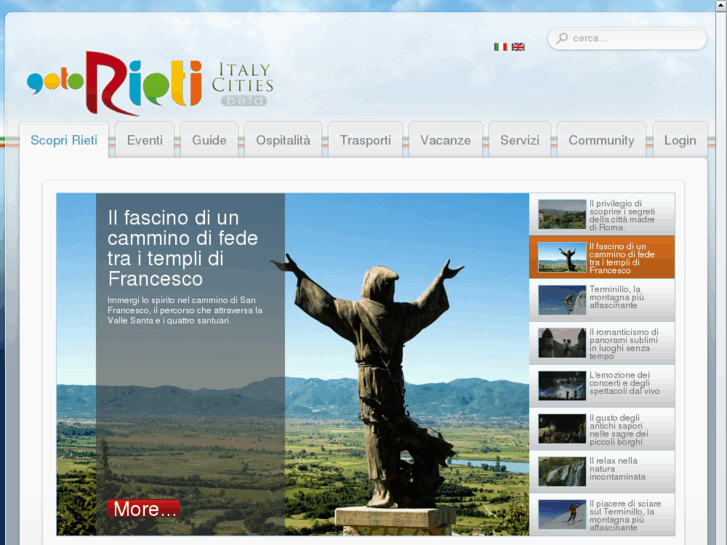The image size is (727, 545).
Task: Select the sagre dei piccoli borghi thumbnail
Action: point(562,429)
